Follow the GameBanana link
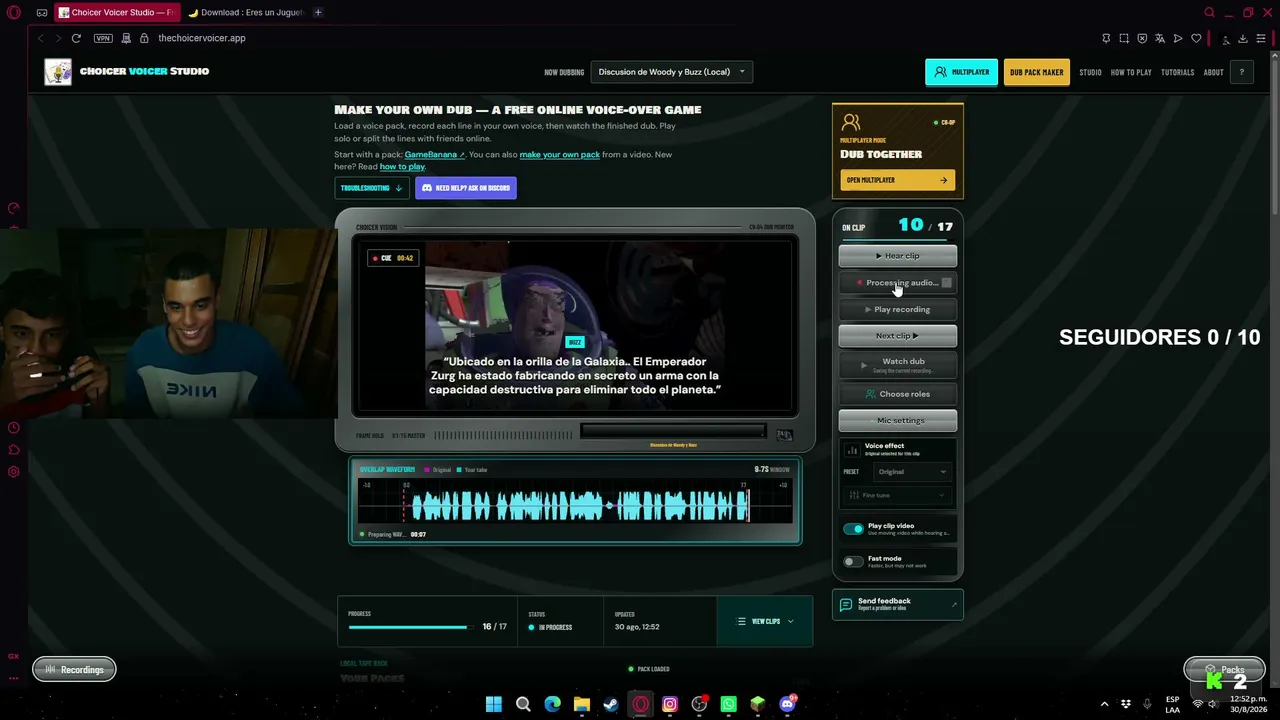 [x=434, y=155]
